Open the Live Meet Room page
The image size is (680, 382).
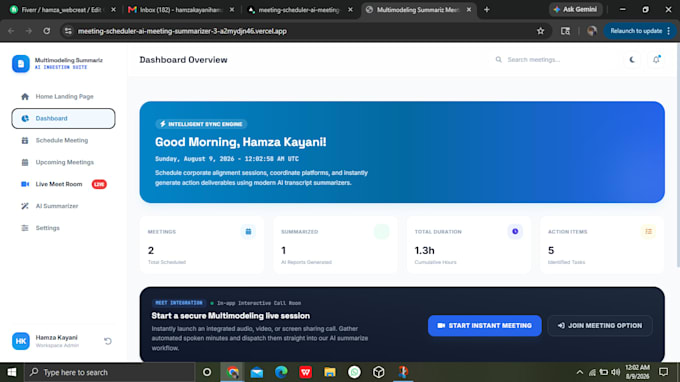[63, 184]
